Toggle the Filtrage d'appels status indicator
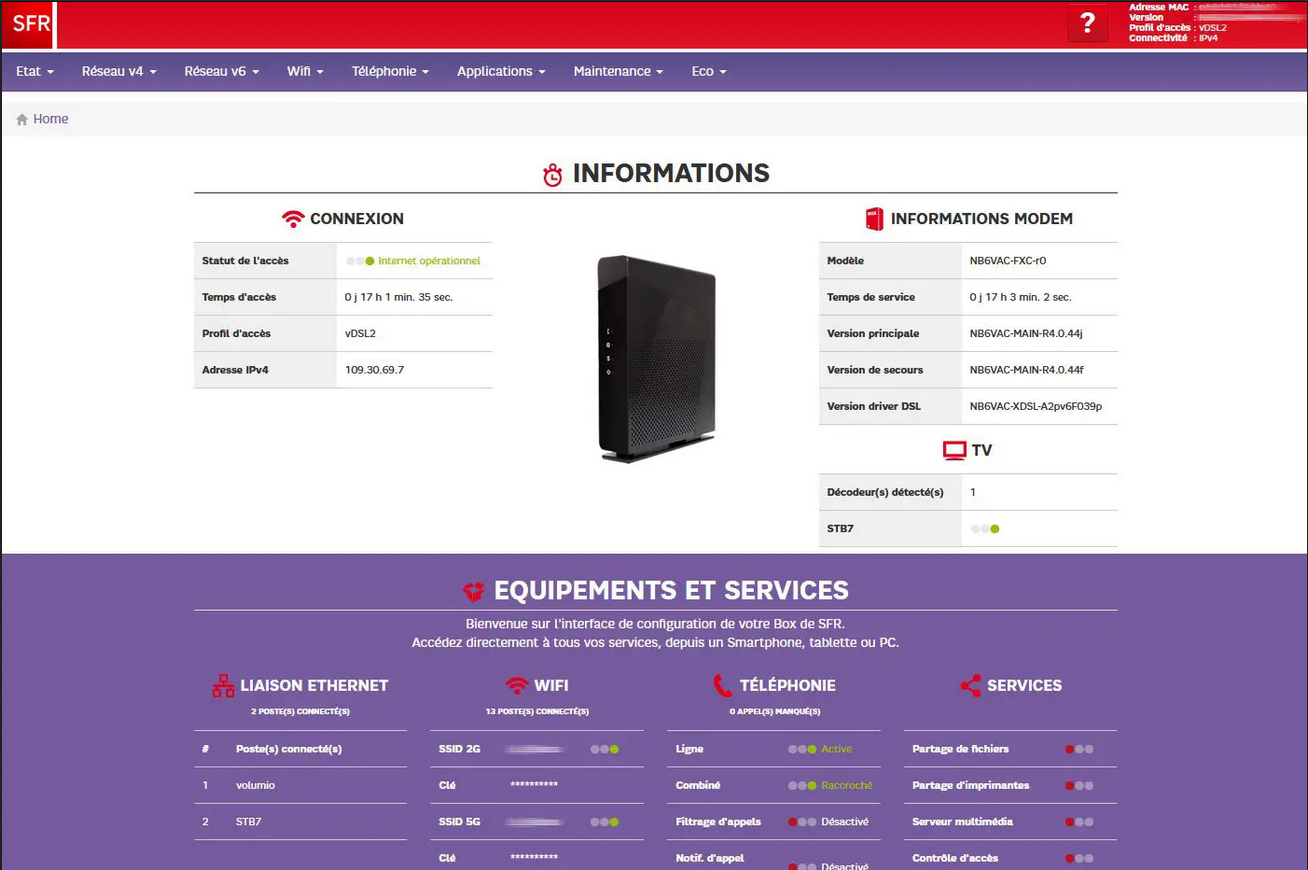Image resolution: width=1308 pixels, height=870 pixels. (802, 822)
